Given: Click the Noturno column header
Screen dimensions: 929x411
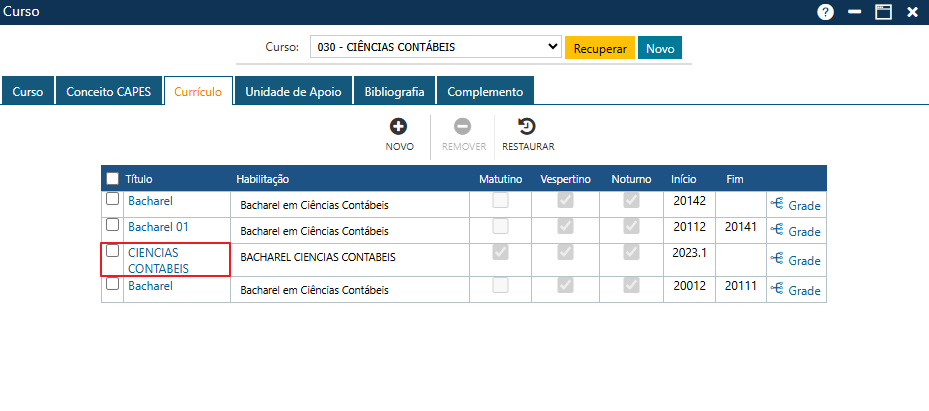Looking at the screenshot, I should click(631, 179).
